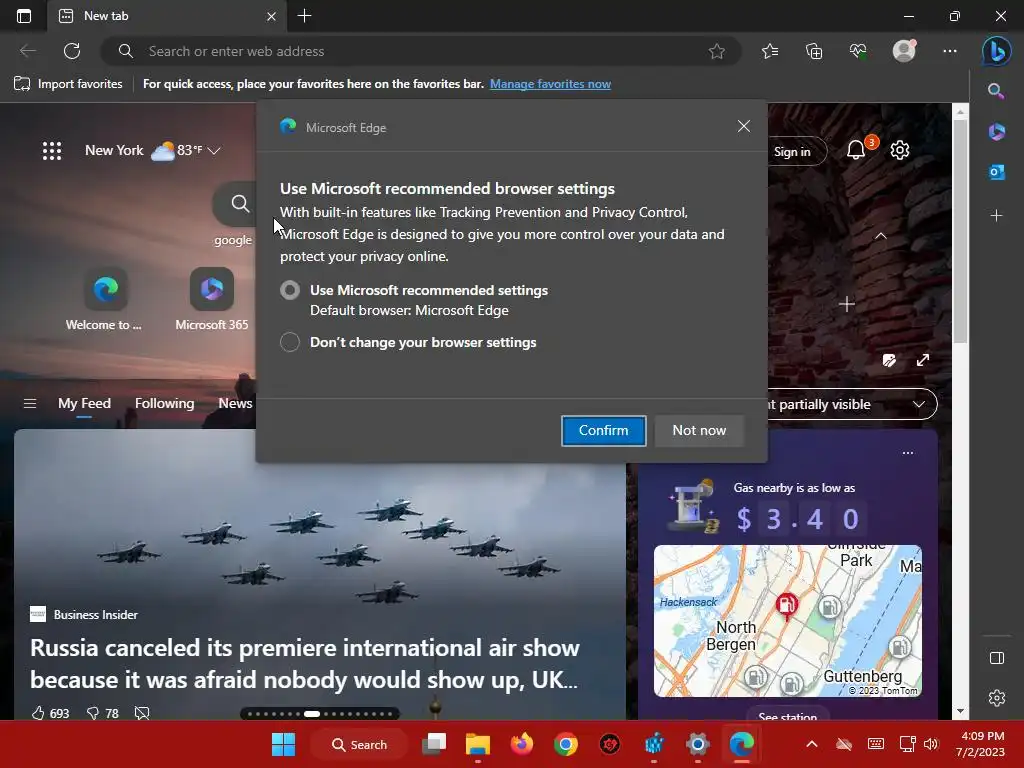
Task: Click the news carousel indicator dots
Action: click(x=320, y=714)
